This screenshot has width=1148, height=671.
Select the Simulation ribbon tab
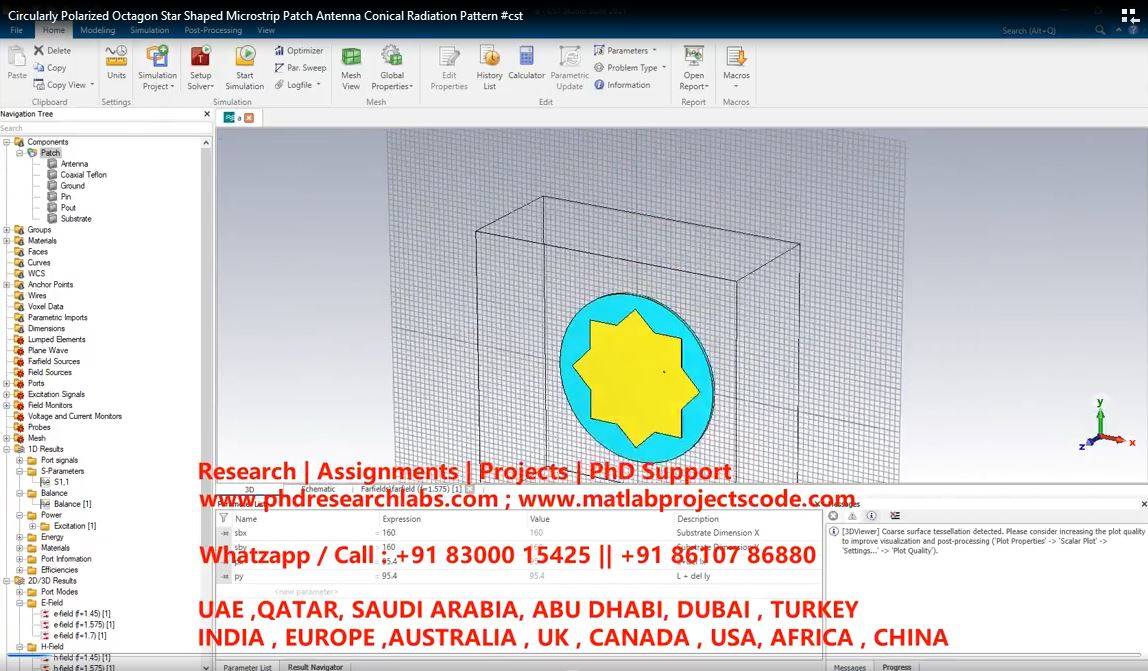[x=149, y=30]
